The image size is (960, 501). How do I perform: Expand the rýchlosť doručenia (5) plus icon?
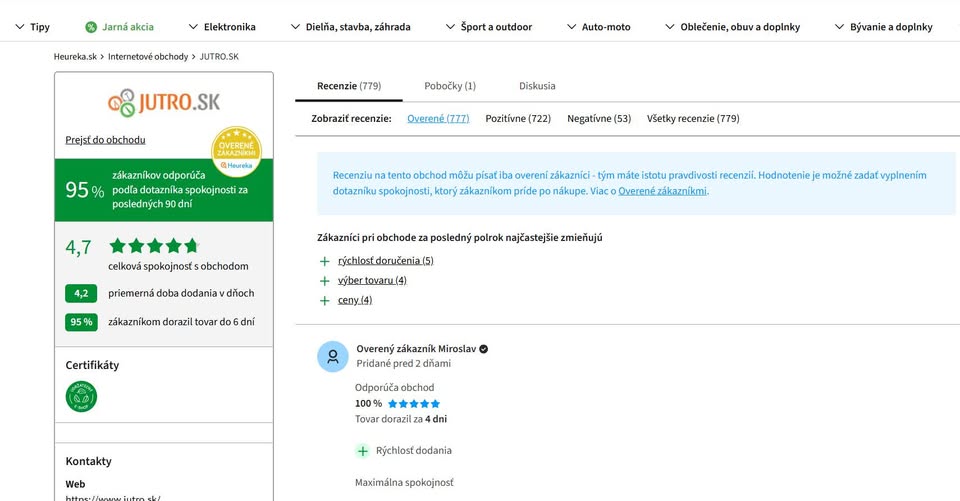tap(324, 262)
